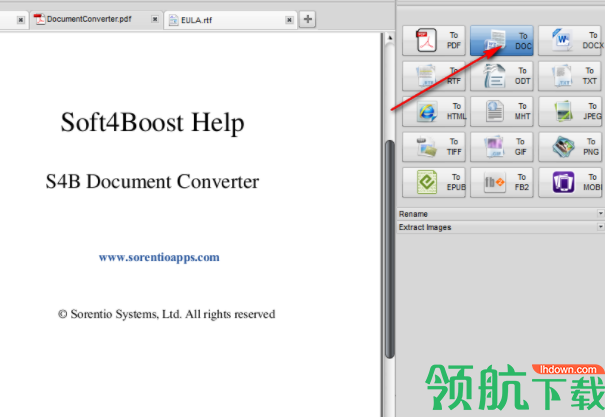Click the preview vertical scrollbar thumb

pos(390,249)
